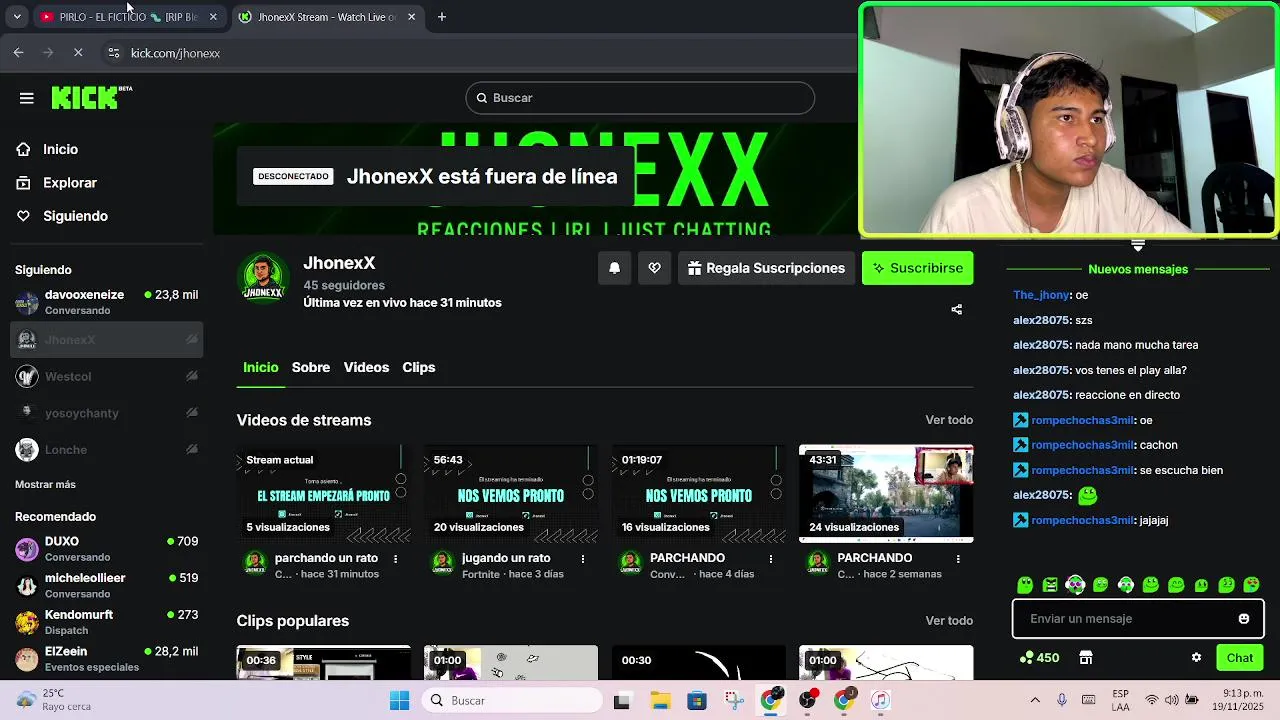Click the microphone tray icon
This screenshot has height=720, width=1280.
point(1062,700)
